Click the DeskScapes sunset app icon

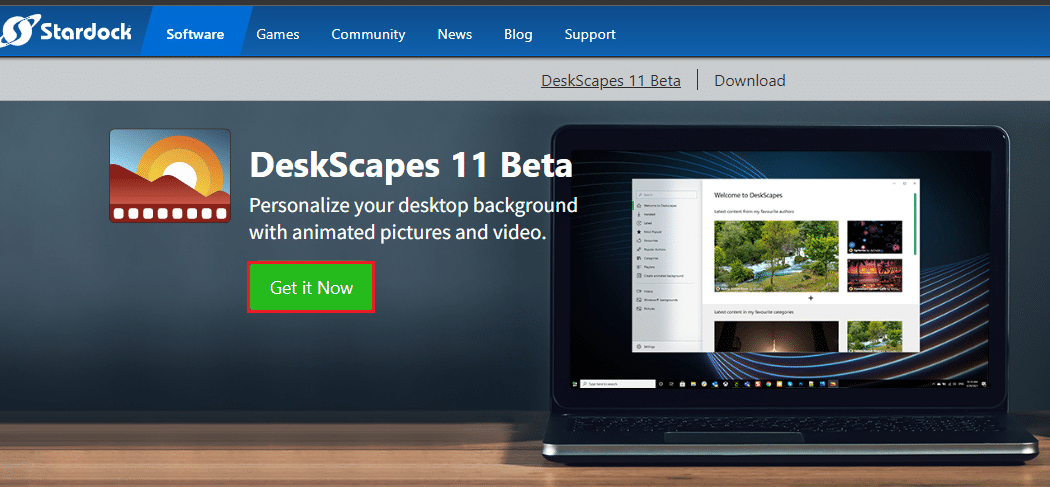170,176
